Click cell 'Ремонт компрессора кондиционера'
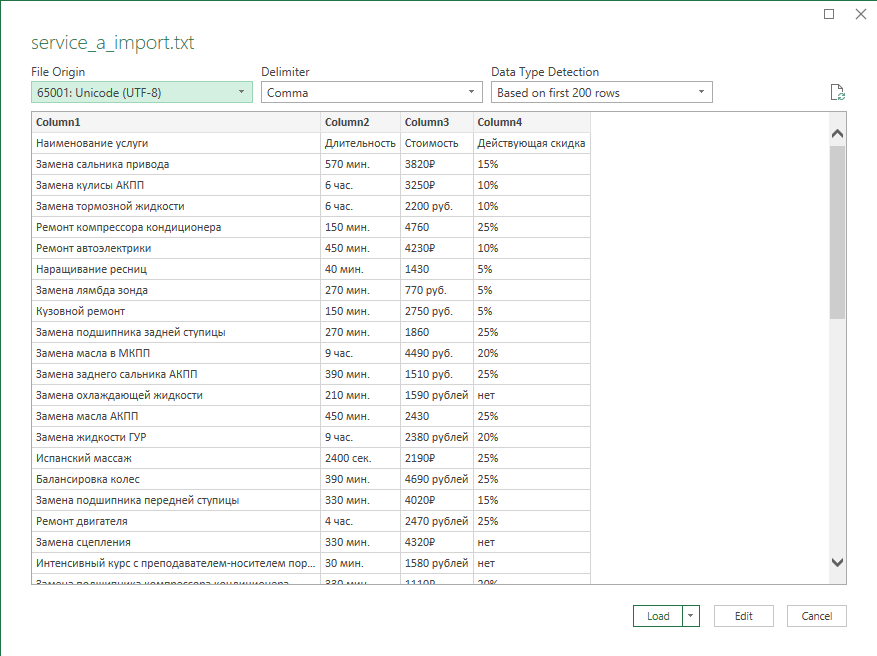This screenshot has height=656, width=877. tap(176, 227)
